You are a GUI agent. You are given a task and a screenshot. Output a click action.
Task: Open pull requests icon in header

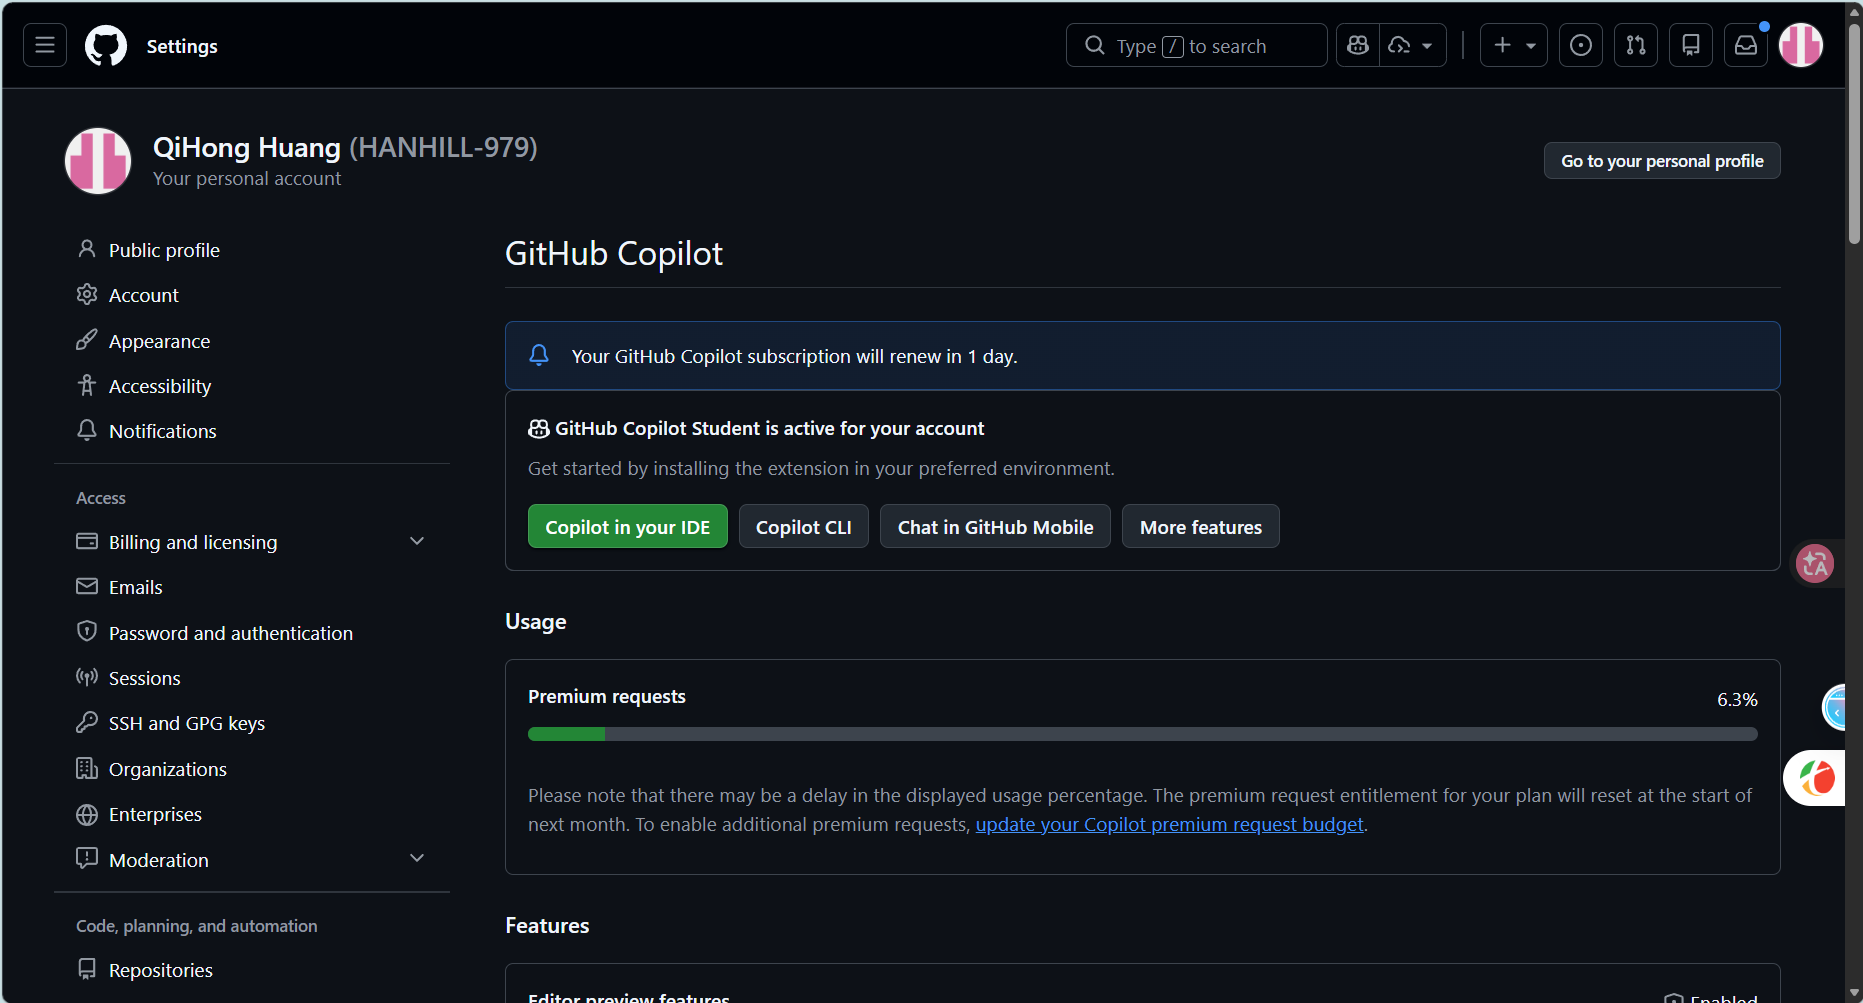[1636, 45]
